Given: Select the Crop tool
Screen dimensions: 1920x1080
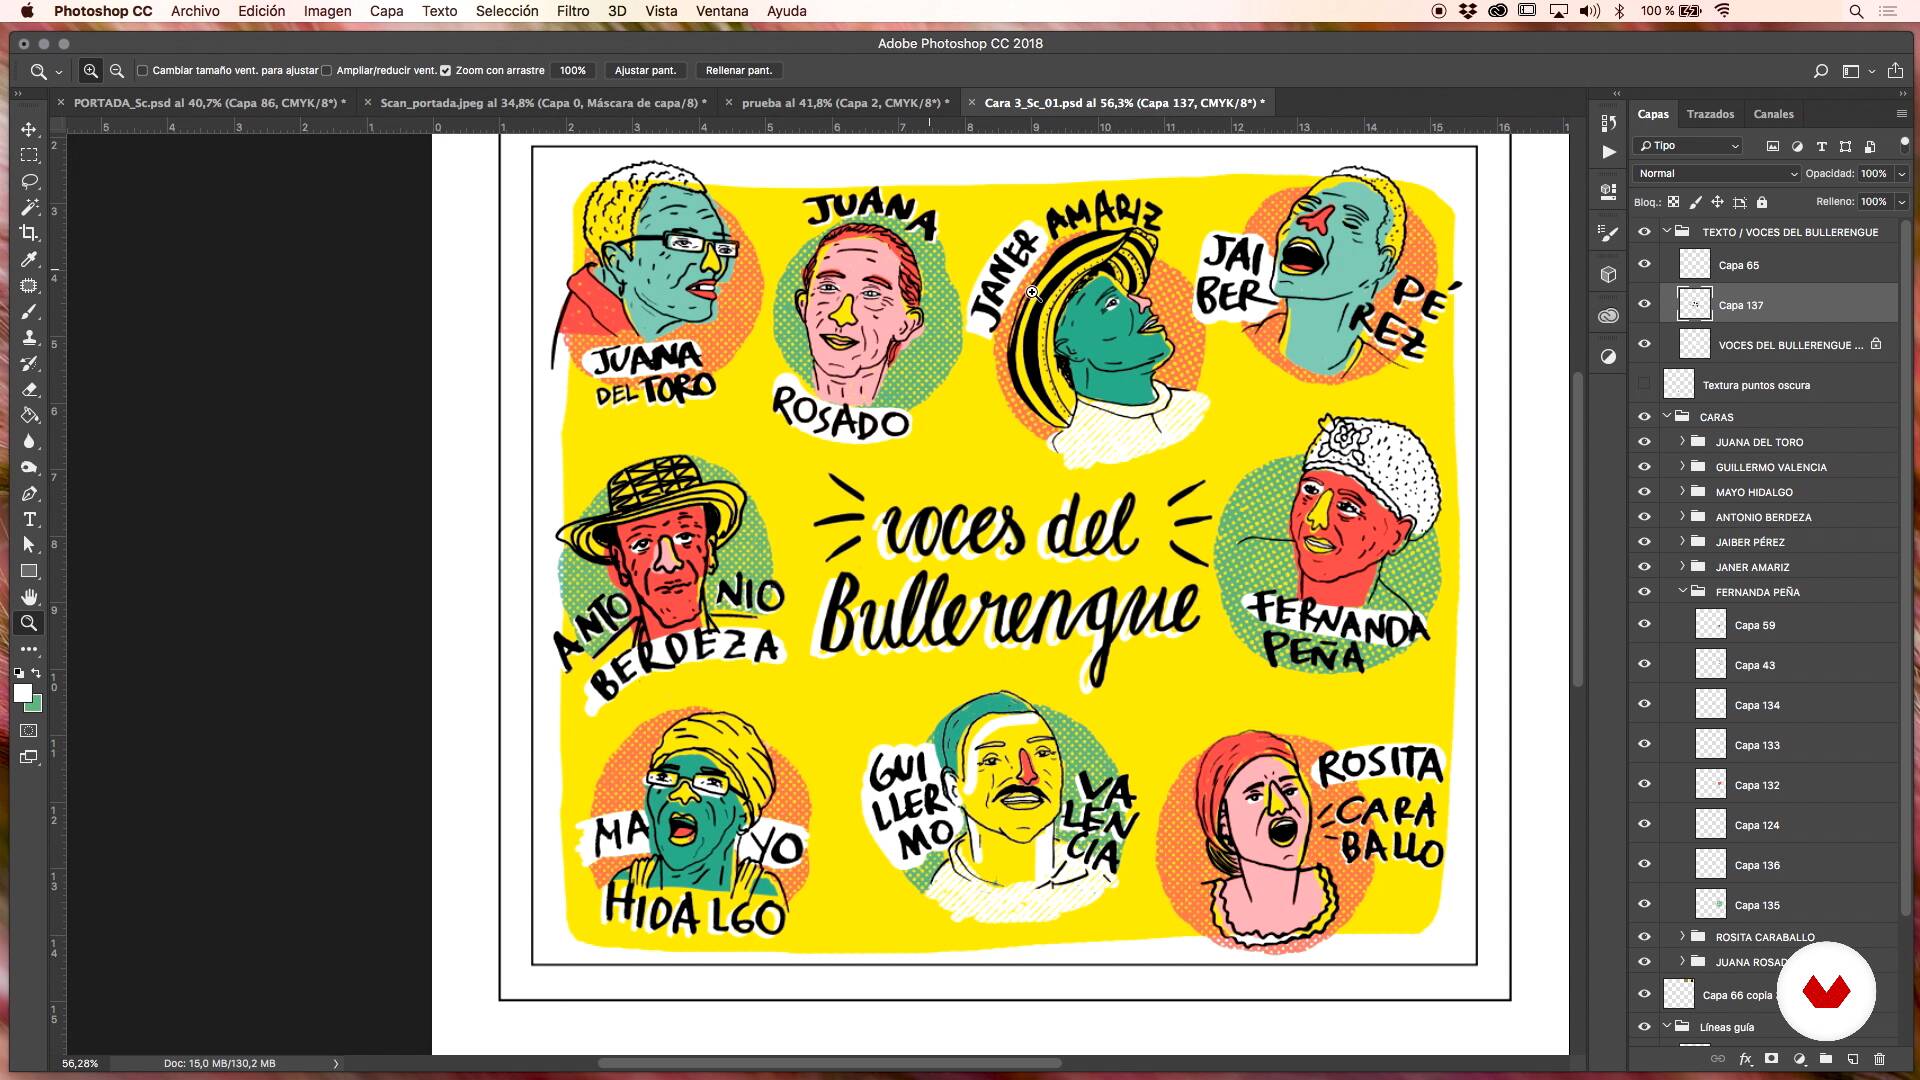Looking at the screenshot, I should 29,233.
